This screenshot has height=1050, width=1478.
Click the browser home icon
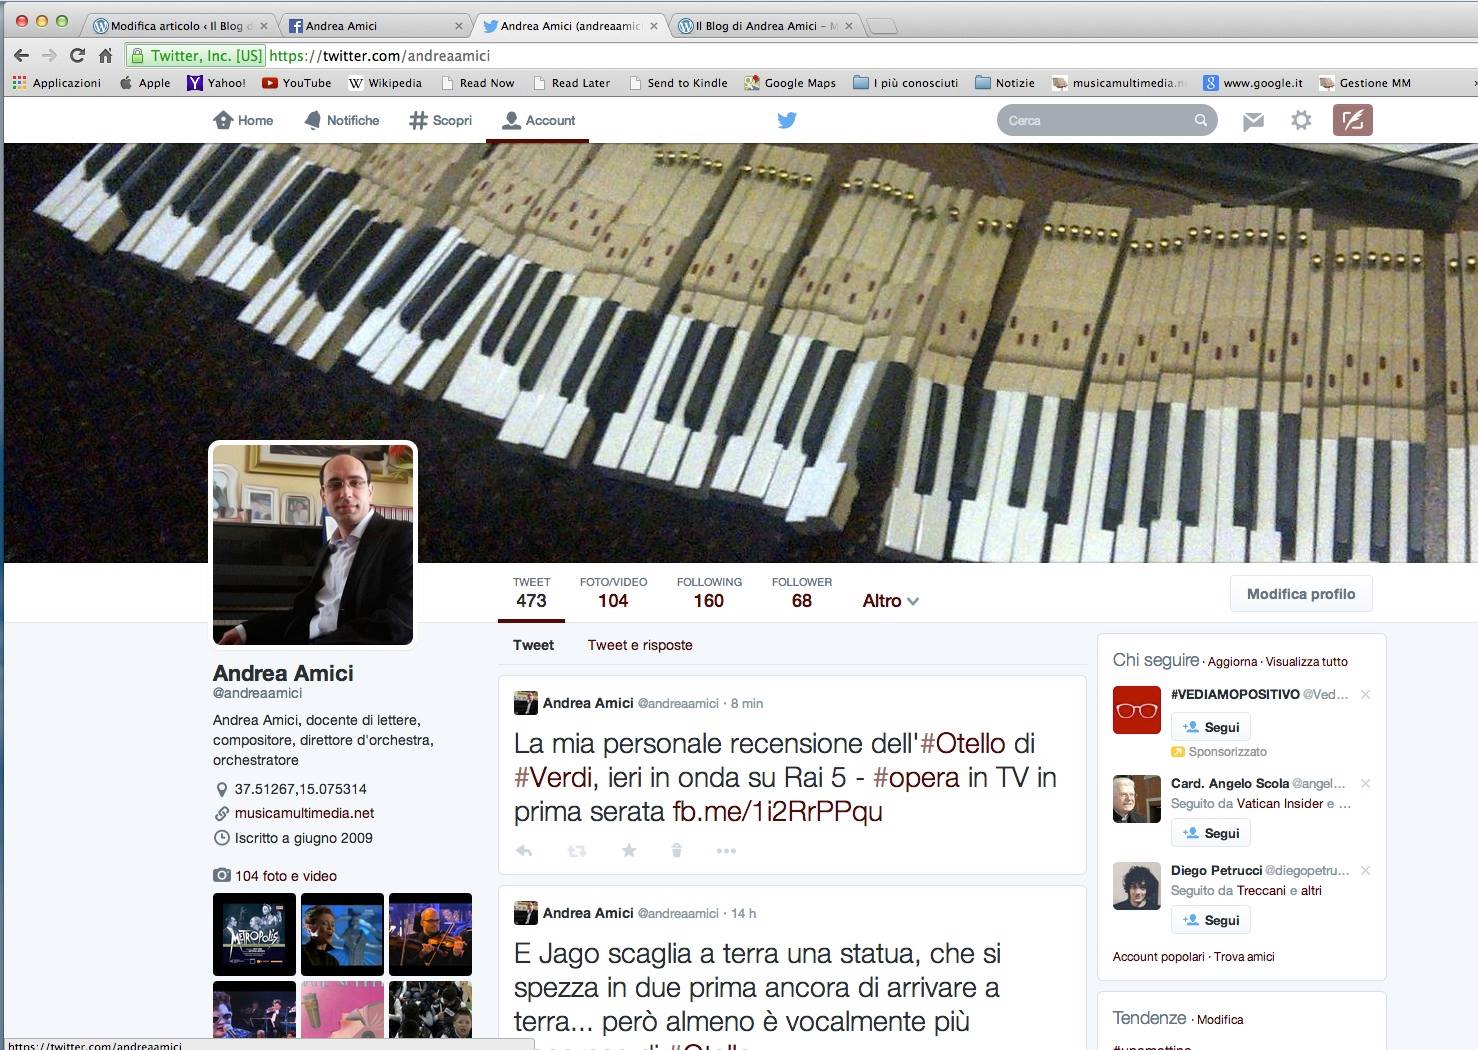pyautogui.click(x=105, y=56)
